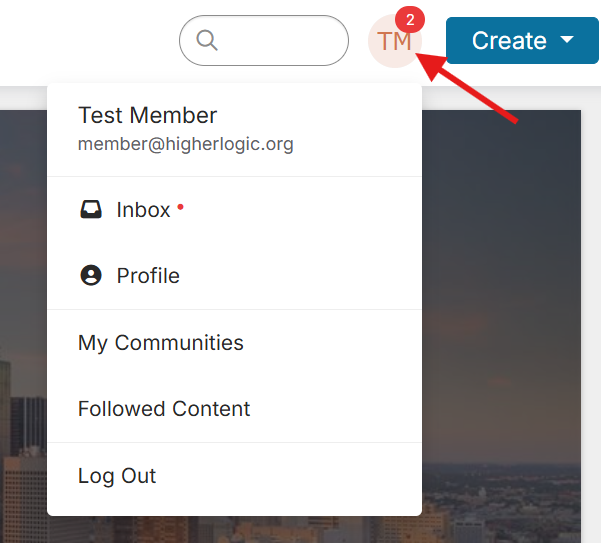The width and height of the screenshot is (601, 543).
Task: Expand the Create dropdown caret arrow
Action: coord(567,39)
